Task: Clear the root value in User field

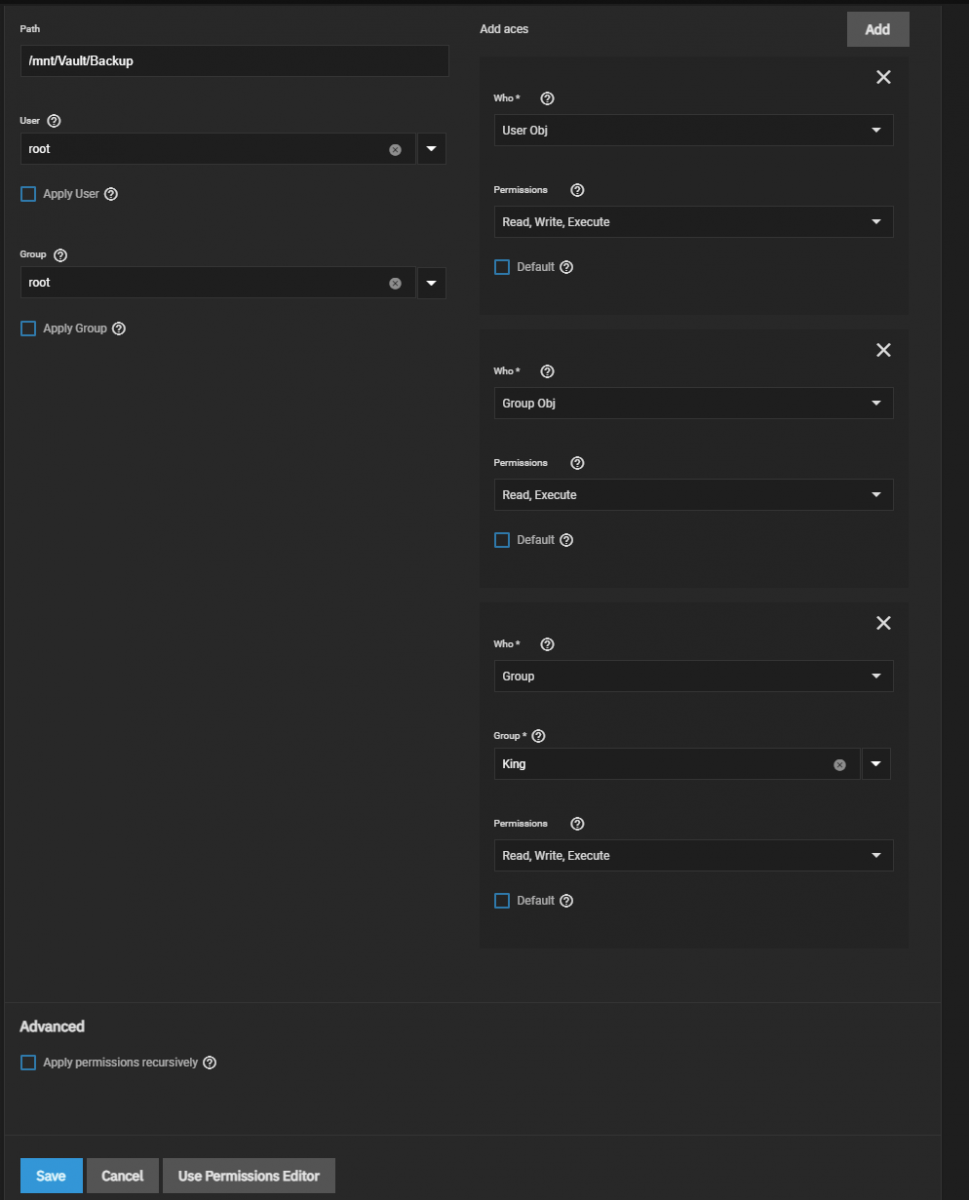Action: tap(395, 149)
